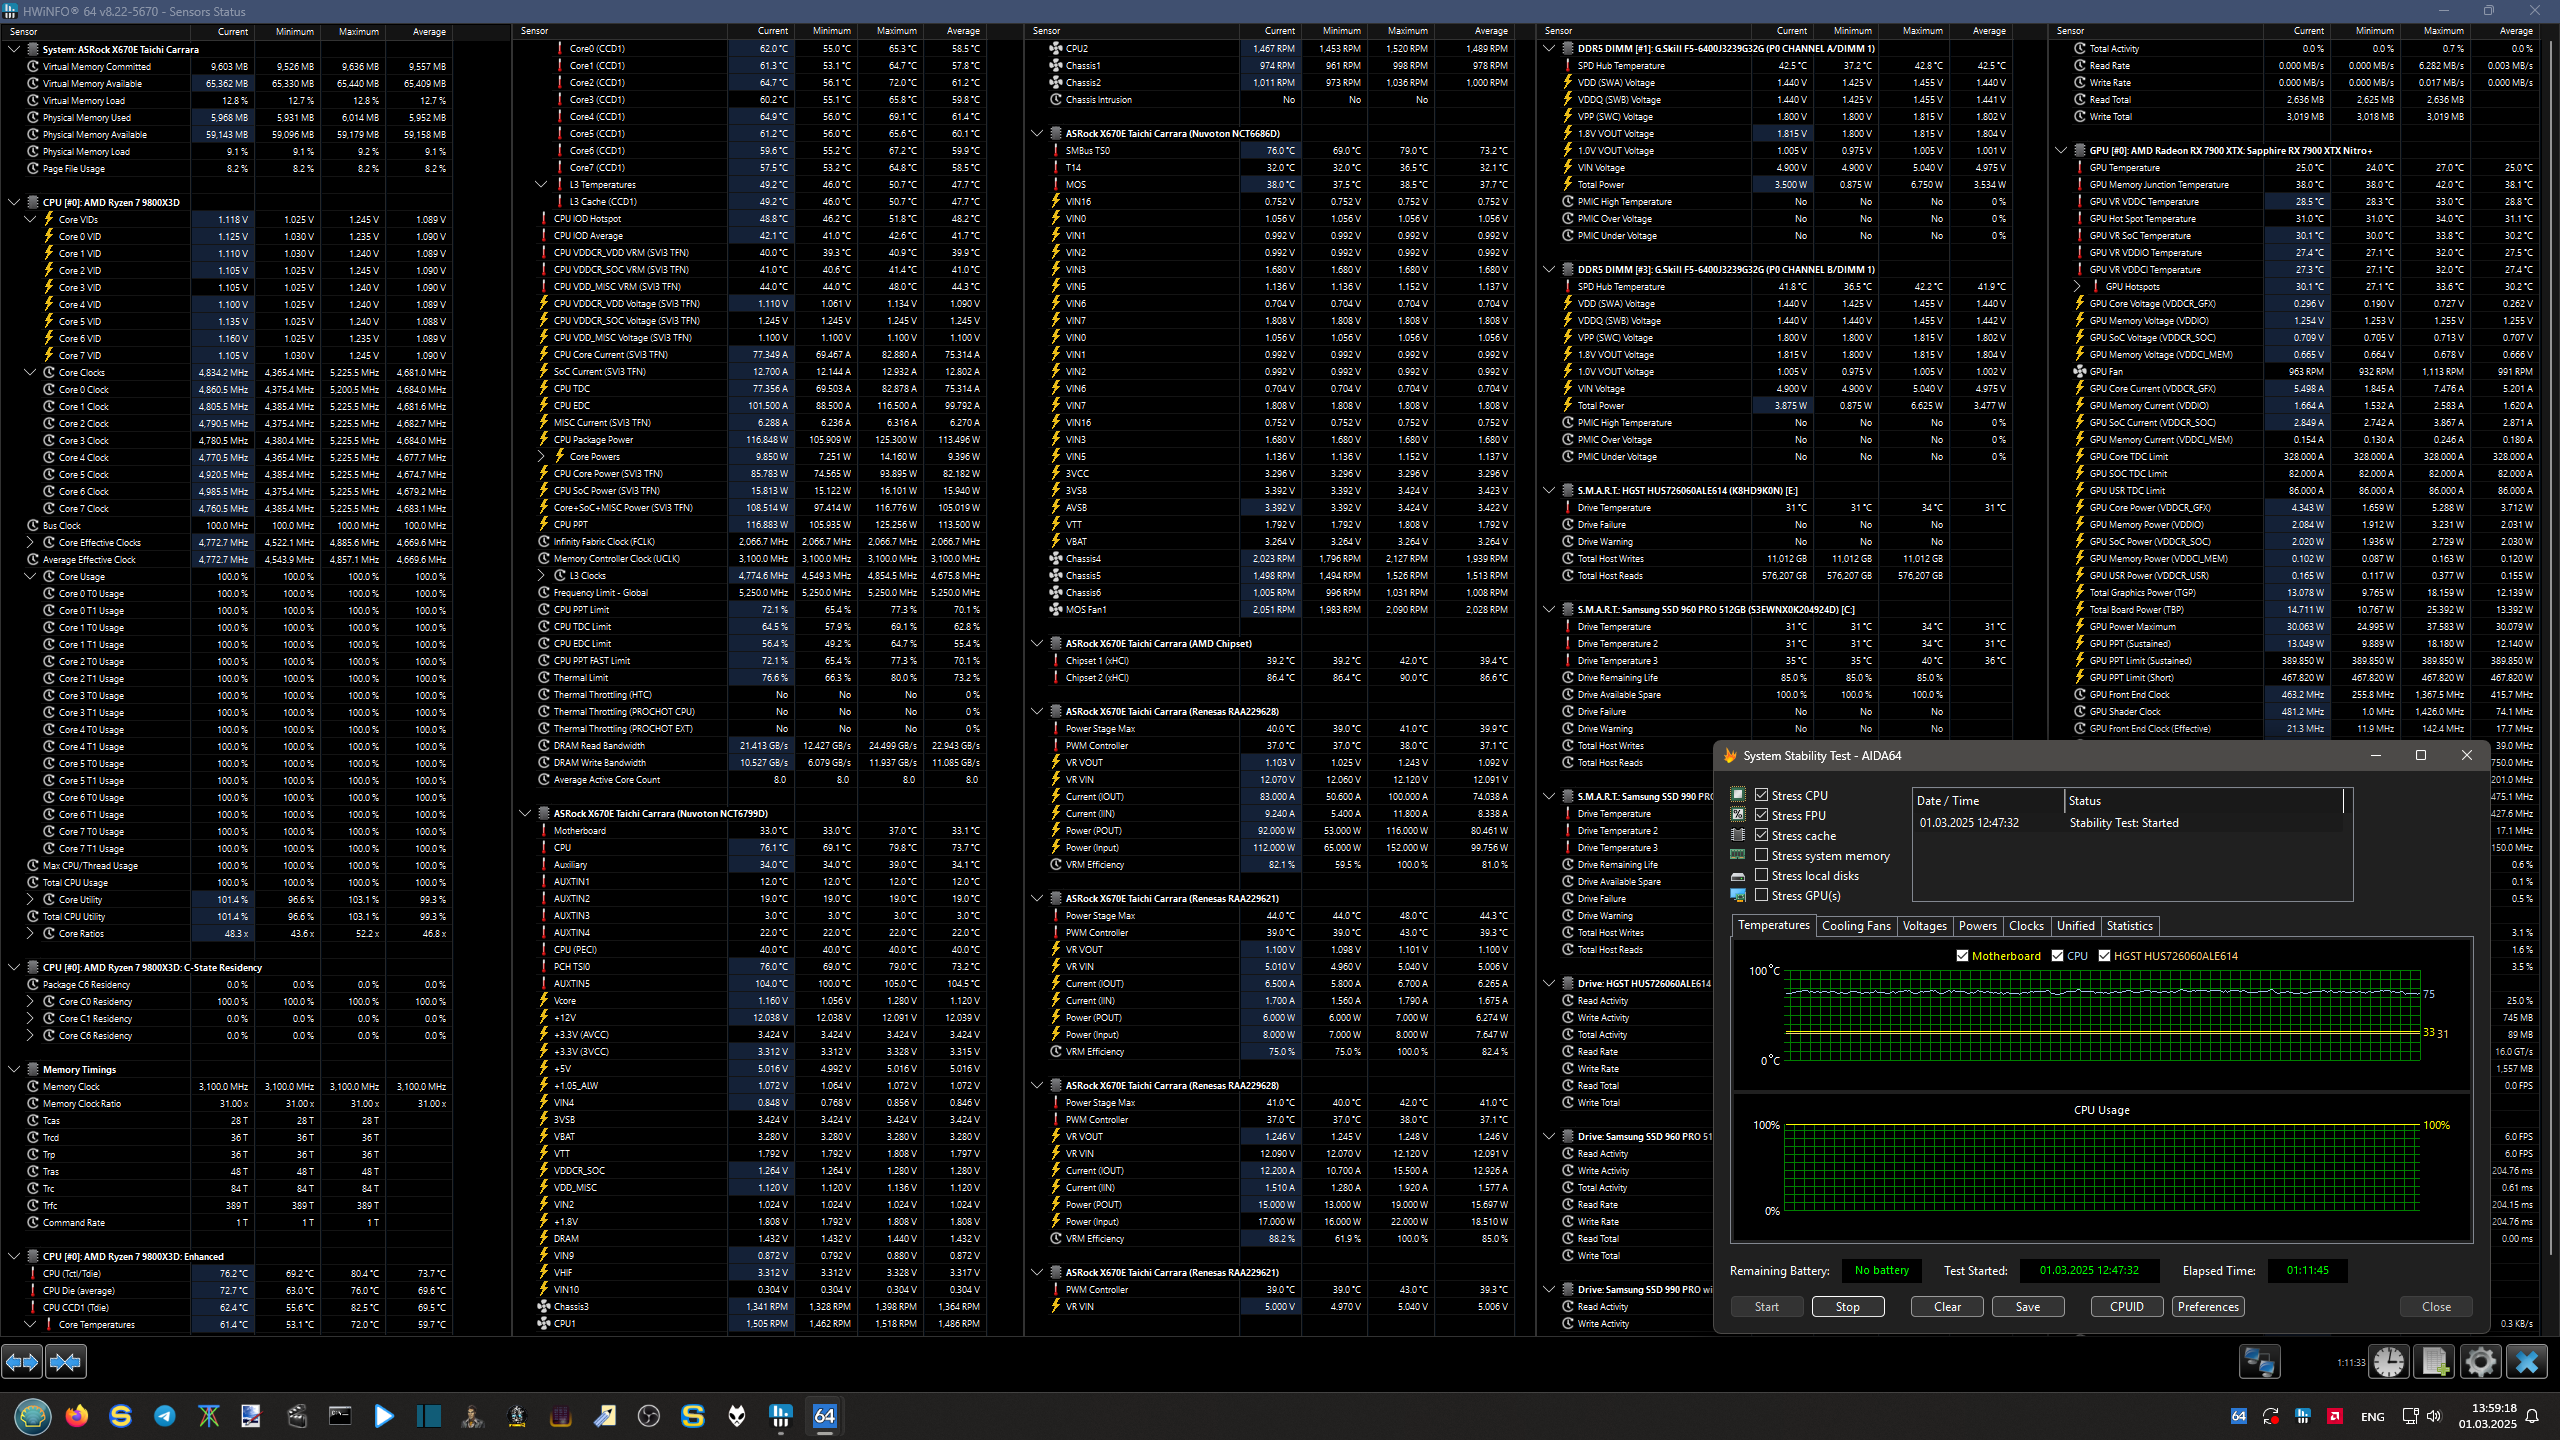Switch to the Cooling Fans tab

[1855, 926]
